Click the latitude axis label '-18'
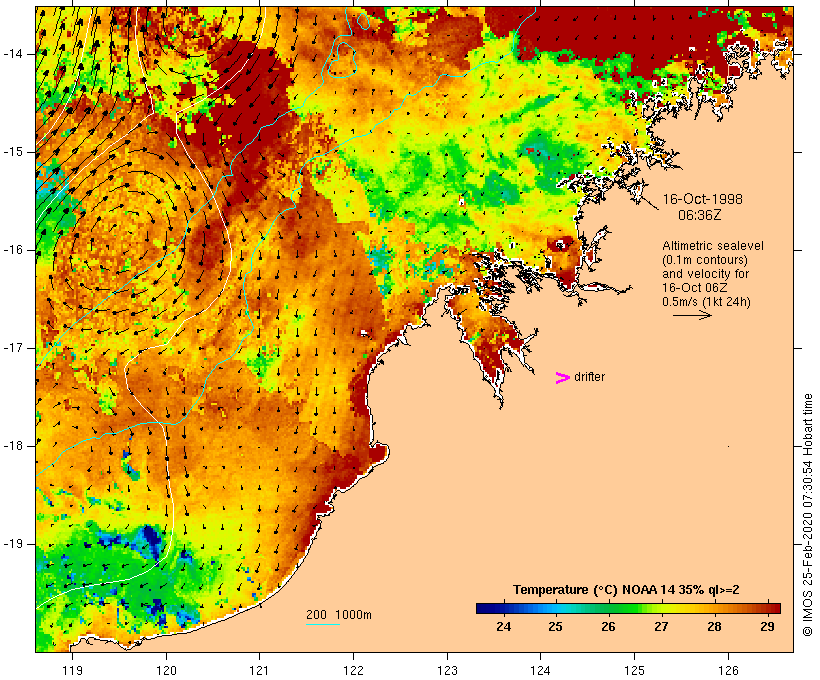Screen dimensions: 820x680 12,446
